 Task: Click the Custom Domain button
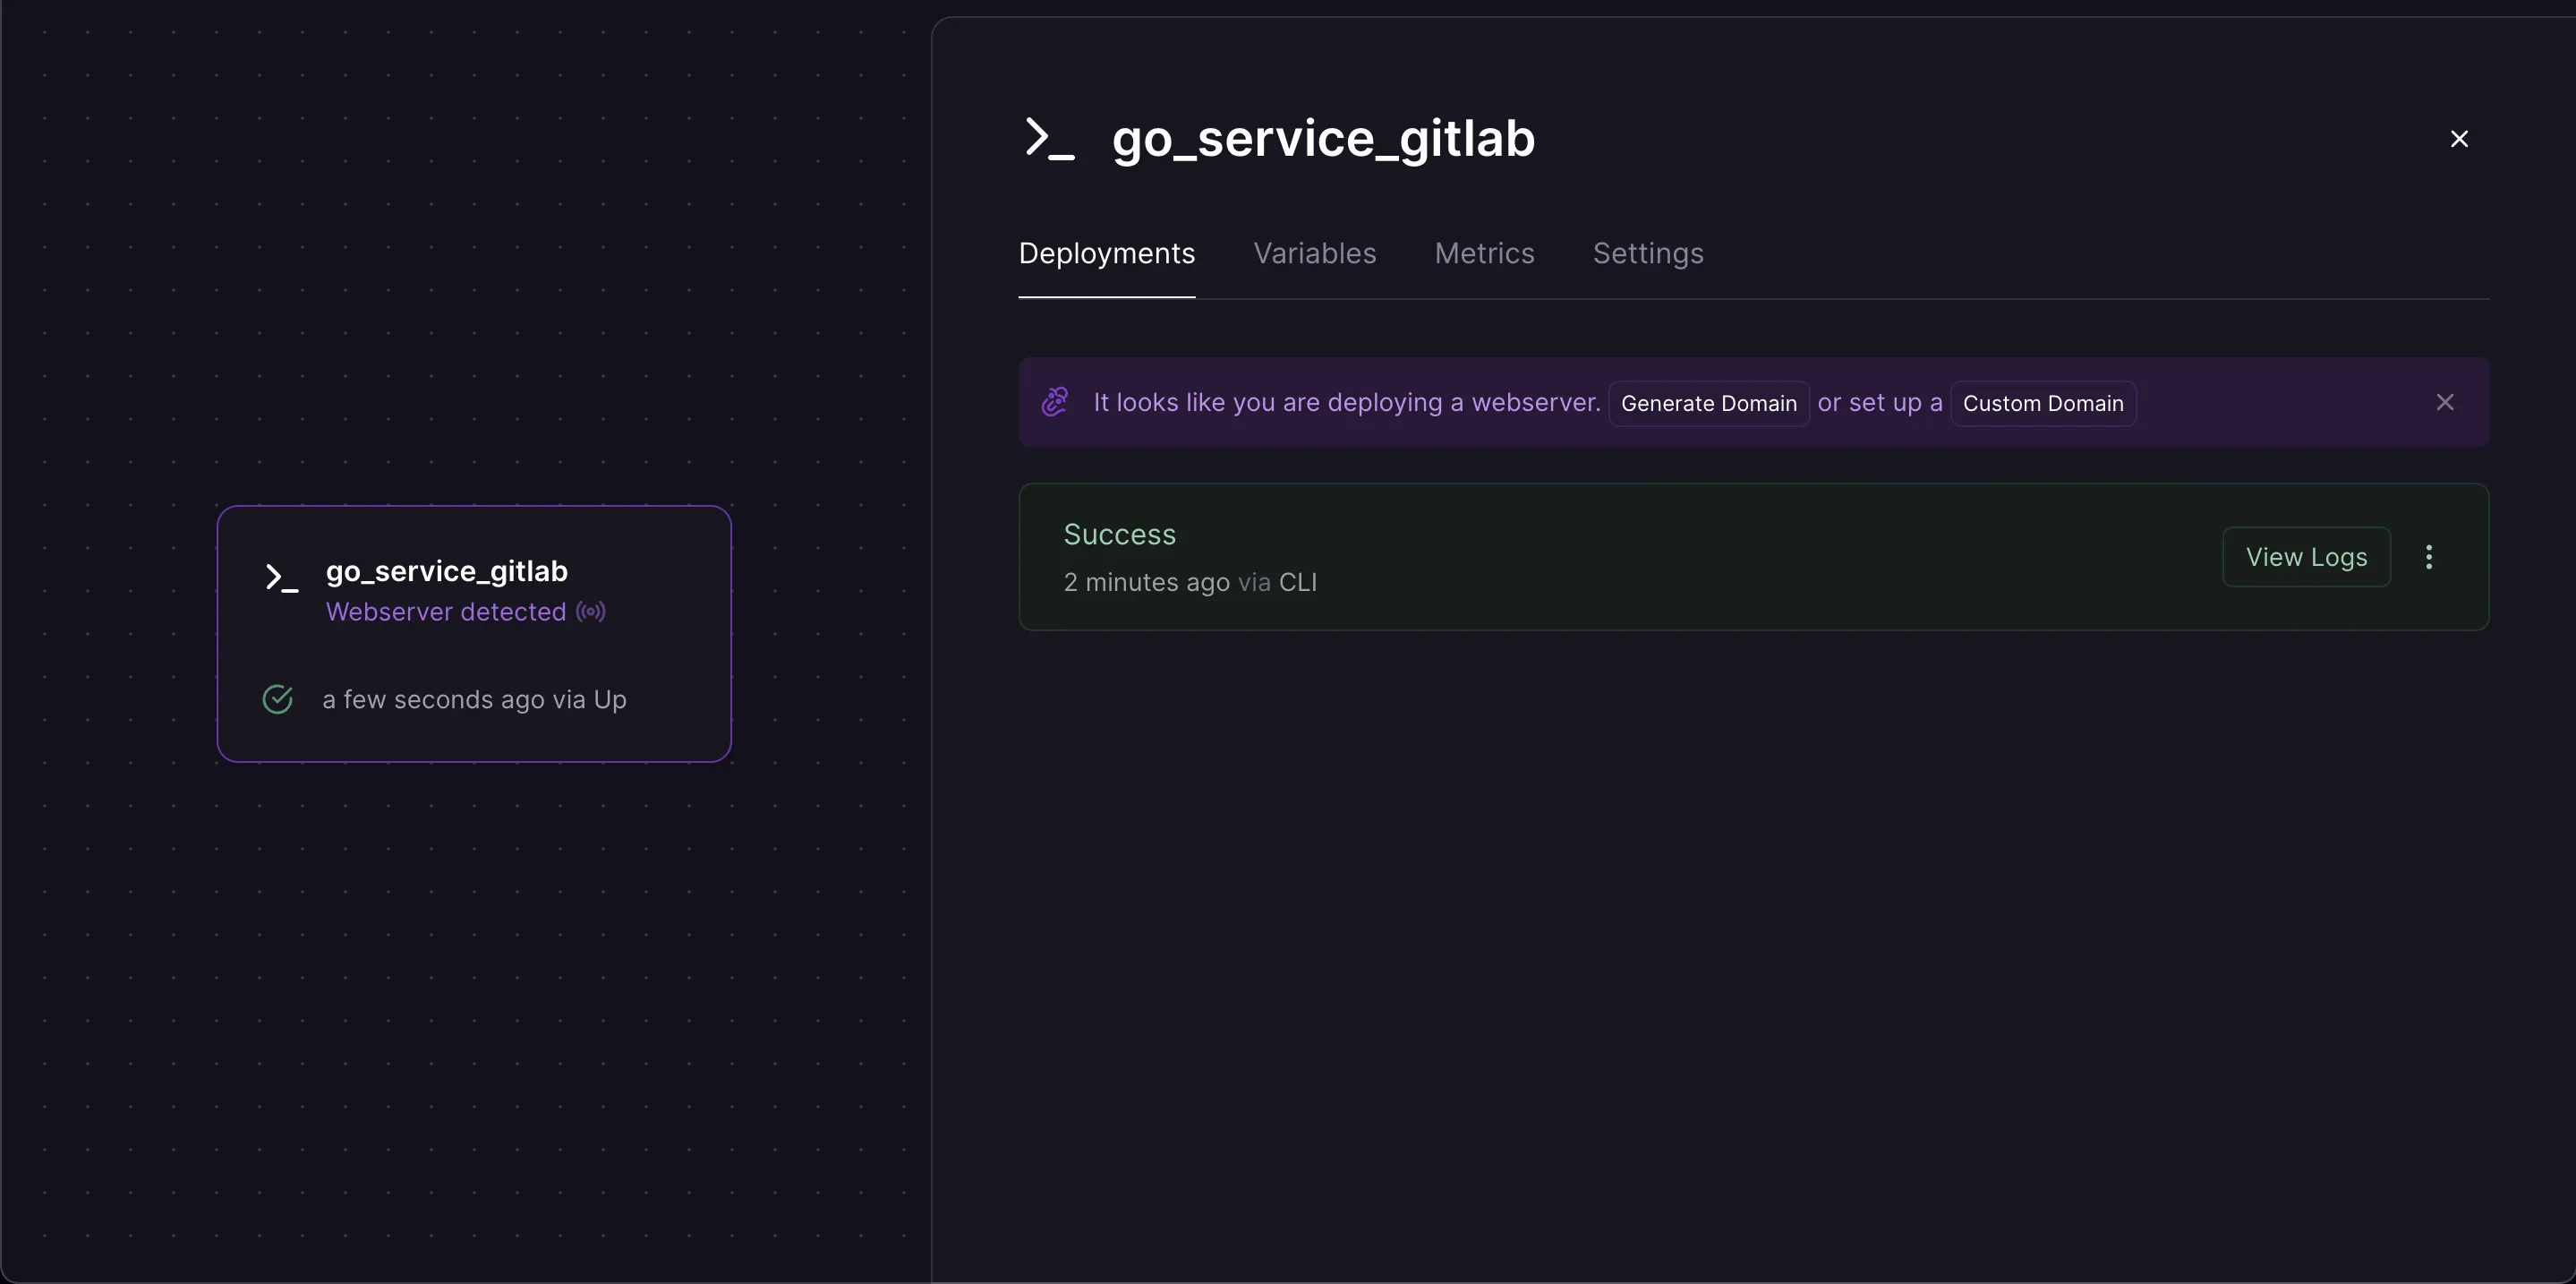pyautogui.click(x=2042, y=403)
